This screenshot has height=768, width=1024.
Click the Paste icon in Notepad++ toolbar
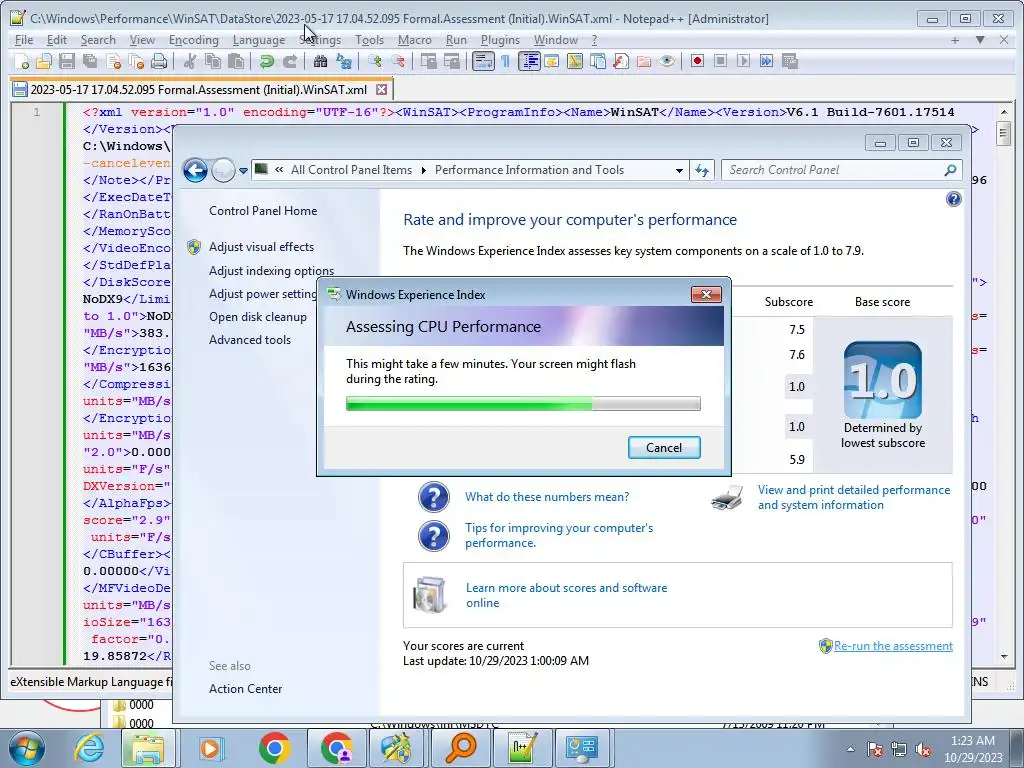click(x=236, y=61)
